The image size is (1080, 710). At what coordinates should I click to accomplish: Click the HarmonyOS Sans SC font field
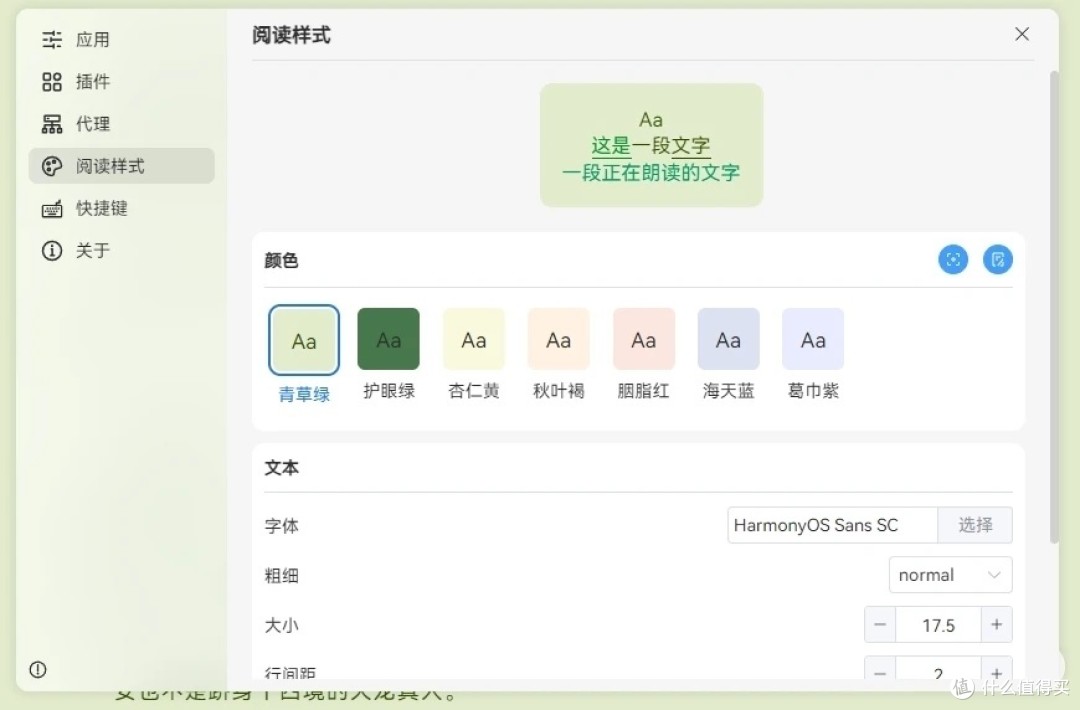832,525
